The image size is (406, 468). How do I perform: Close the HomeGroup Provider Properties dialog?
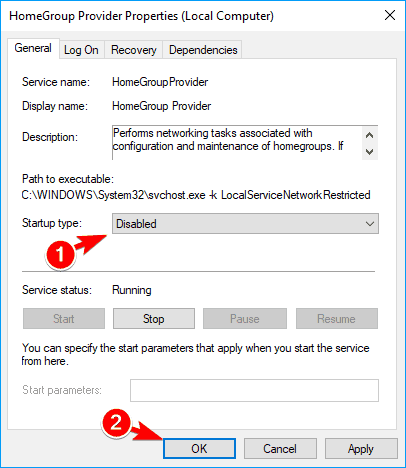(390, 15)
